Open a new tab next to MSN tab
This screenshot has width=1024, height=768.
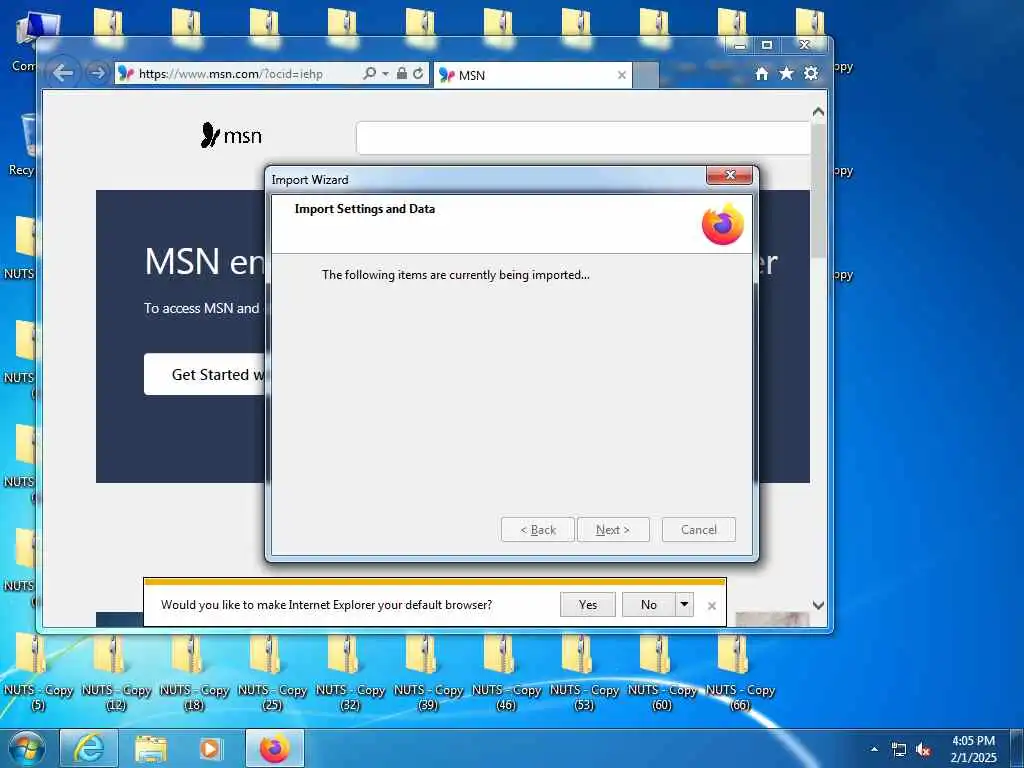(646, 75)
